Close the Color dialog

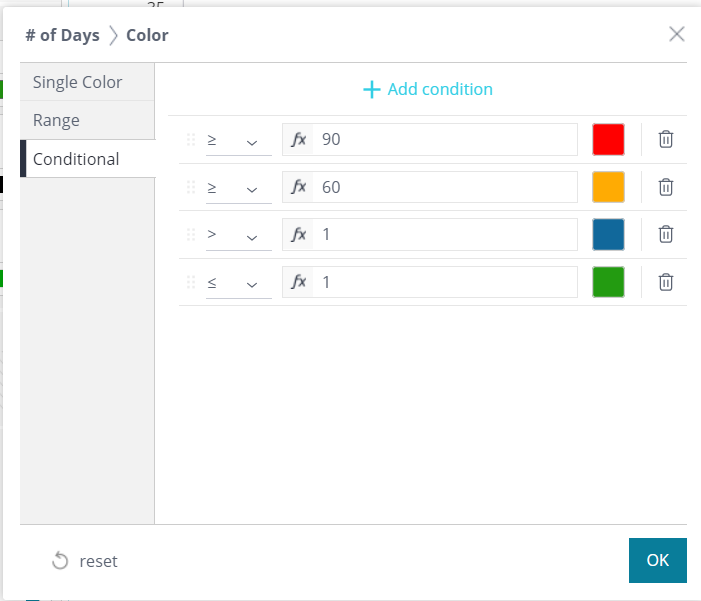pos(677,34)
